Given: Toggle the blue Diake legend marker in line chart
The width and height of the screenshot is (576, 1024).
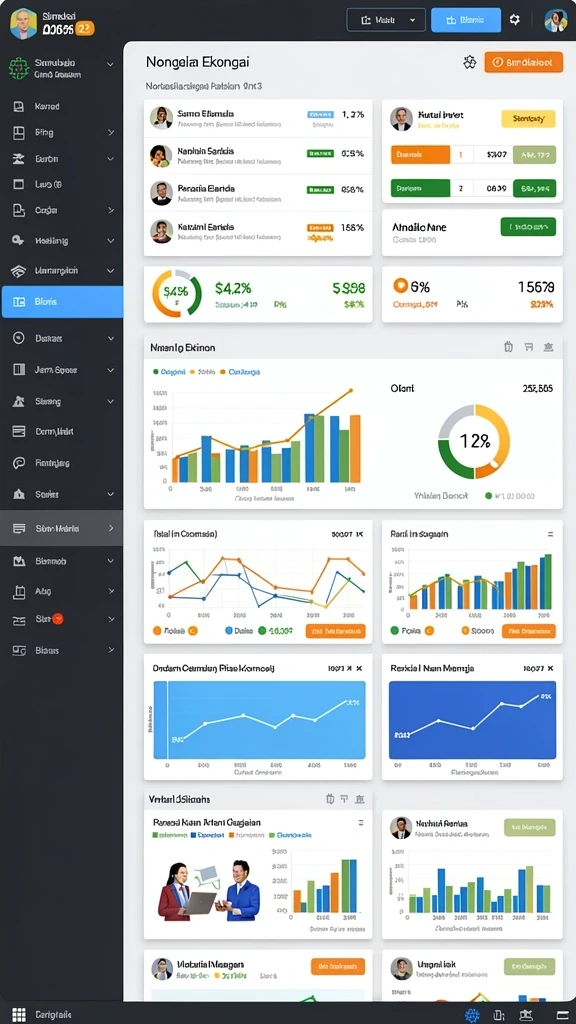Looking at the screenshot, I should (x=229, y=631).
